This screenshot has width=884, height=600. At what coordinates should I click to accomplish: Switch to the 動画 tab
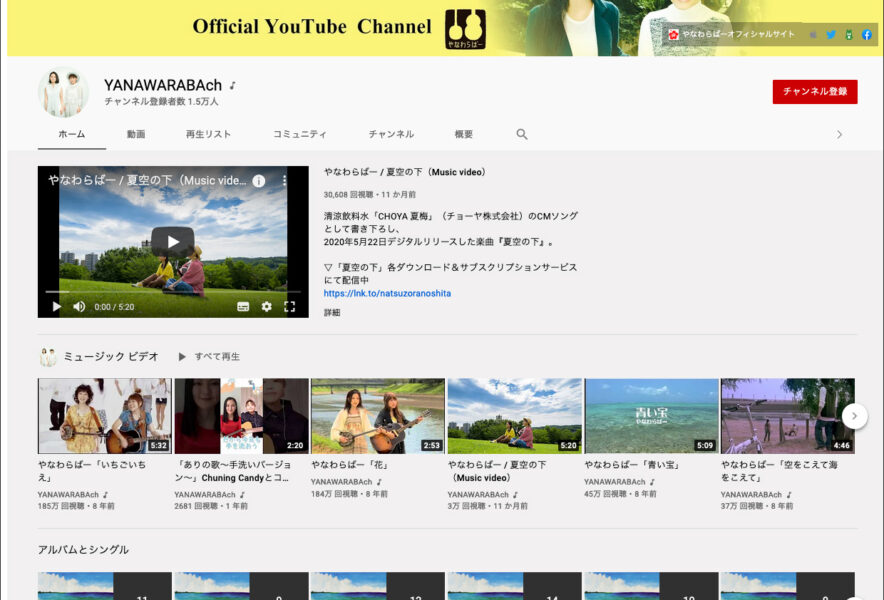(136, 134)
